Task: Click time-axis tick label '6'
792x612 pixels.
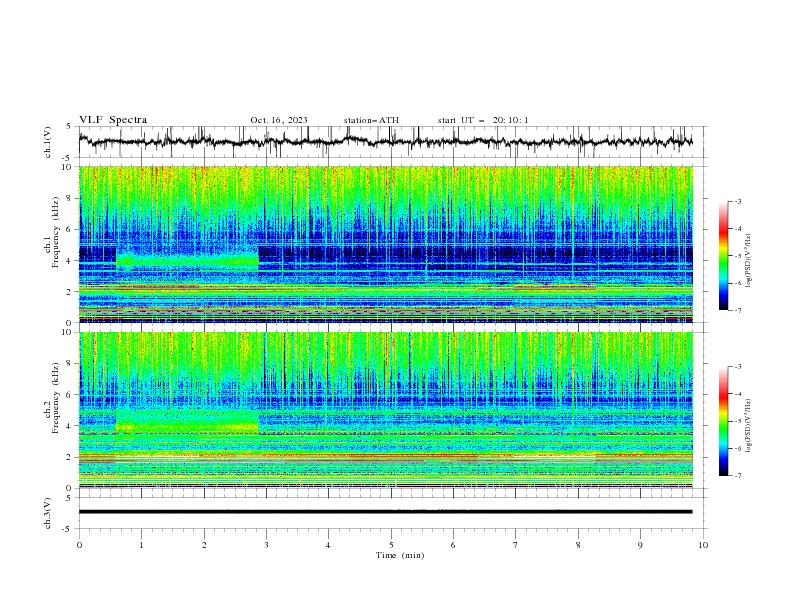Action: point(453,545)
